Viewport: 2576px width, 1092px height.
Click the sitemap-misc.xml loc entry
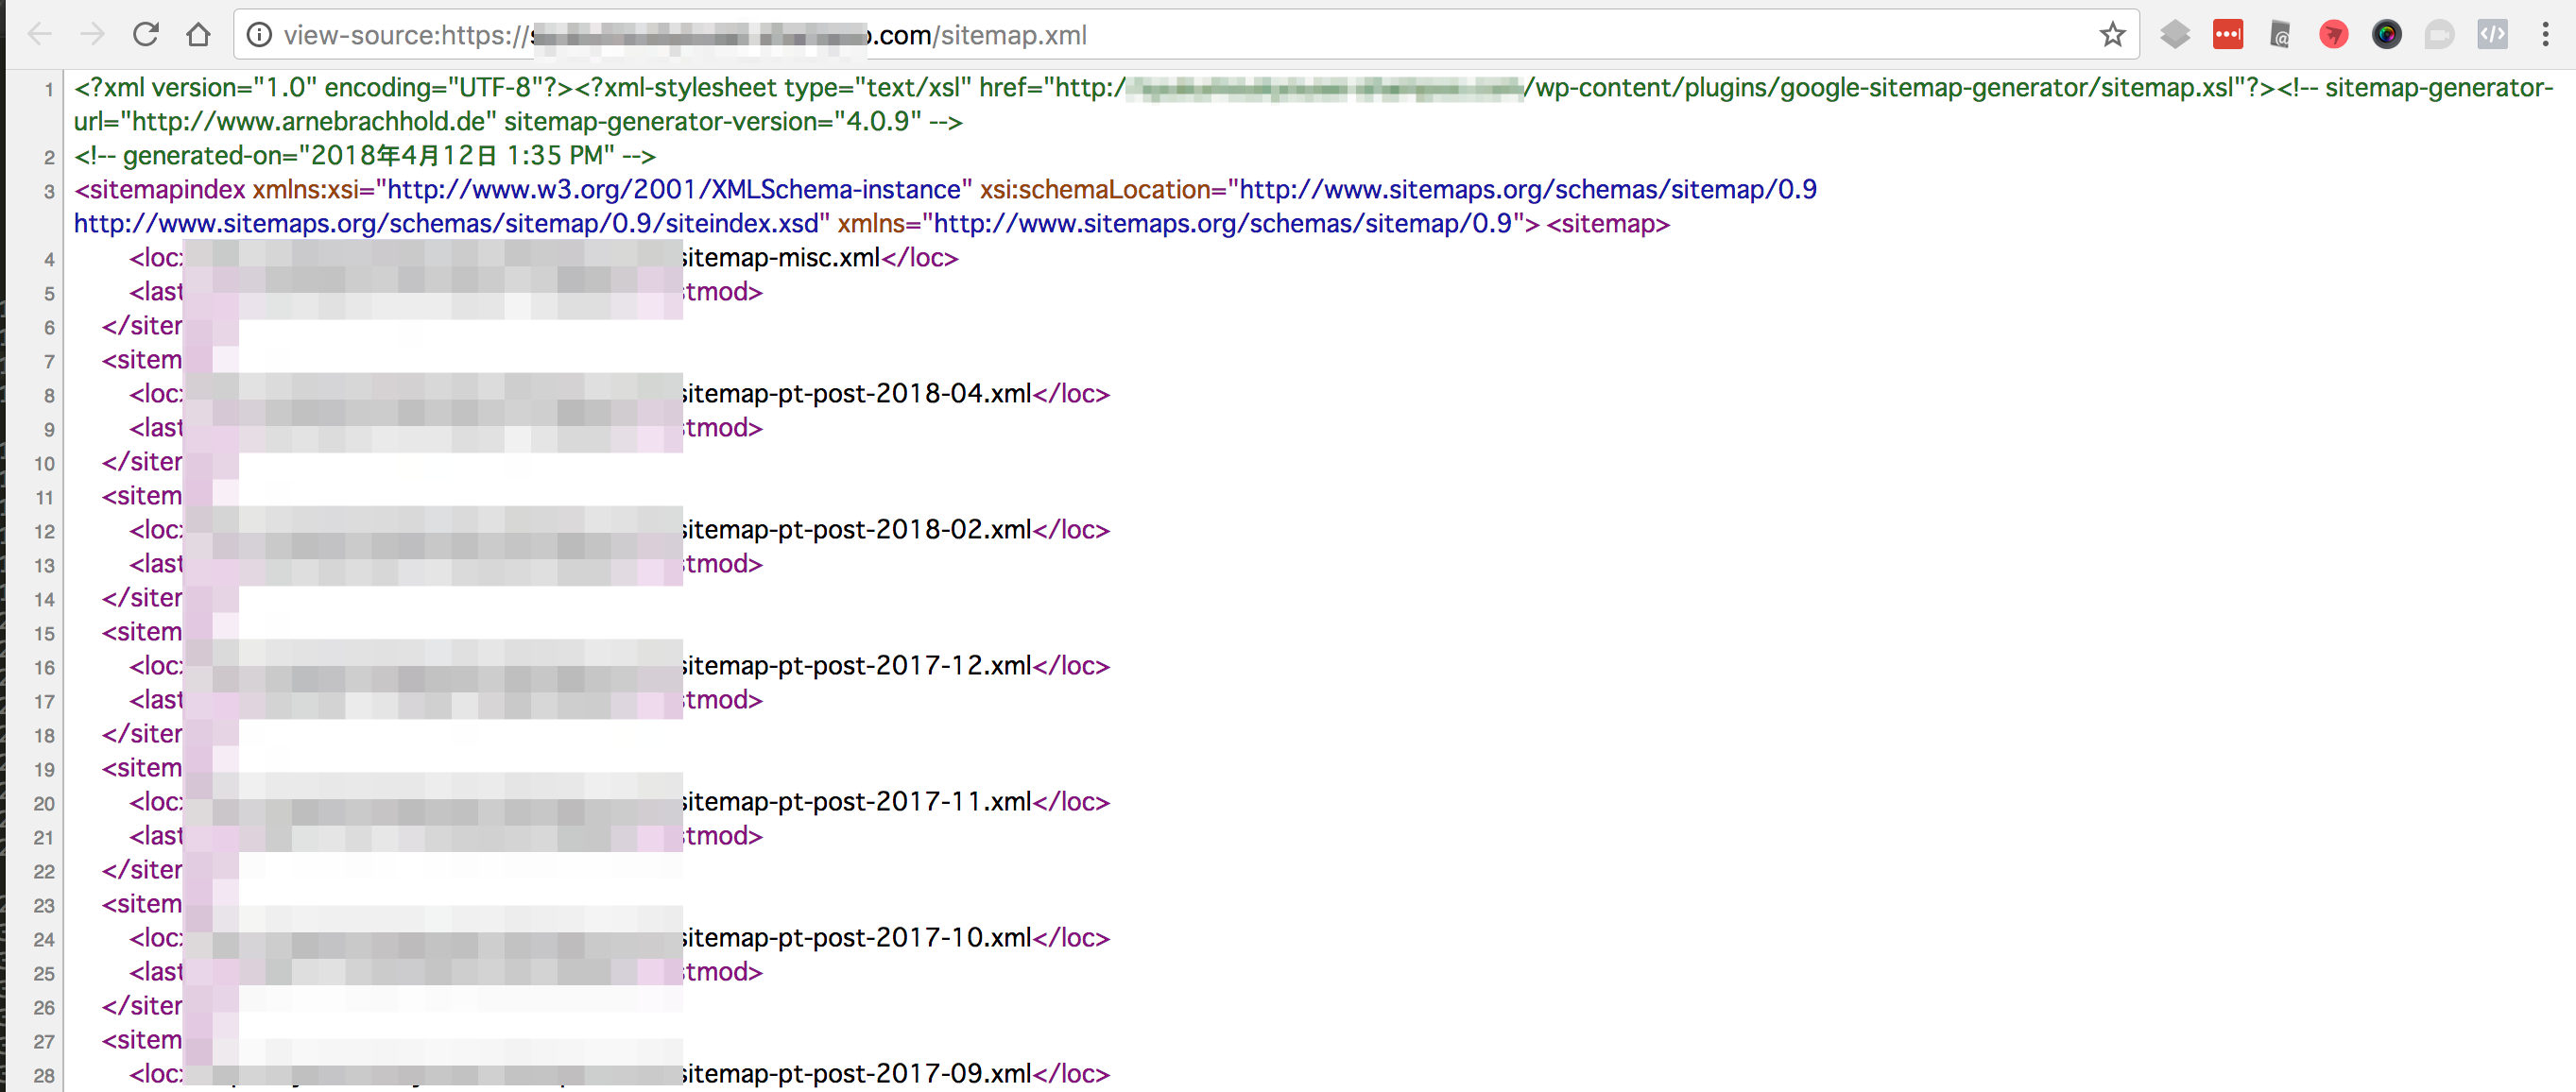point(780,258)
